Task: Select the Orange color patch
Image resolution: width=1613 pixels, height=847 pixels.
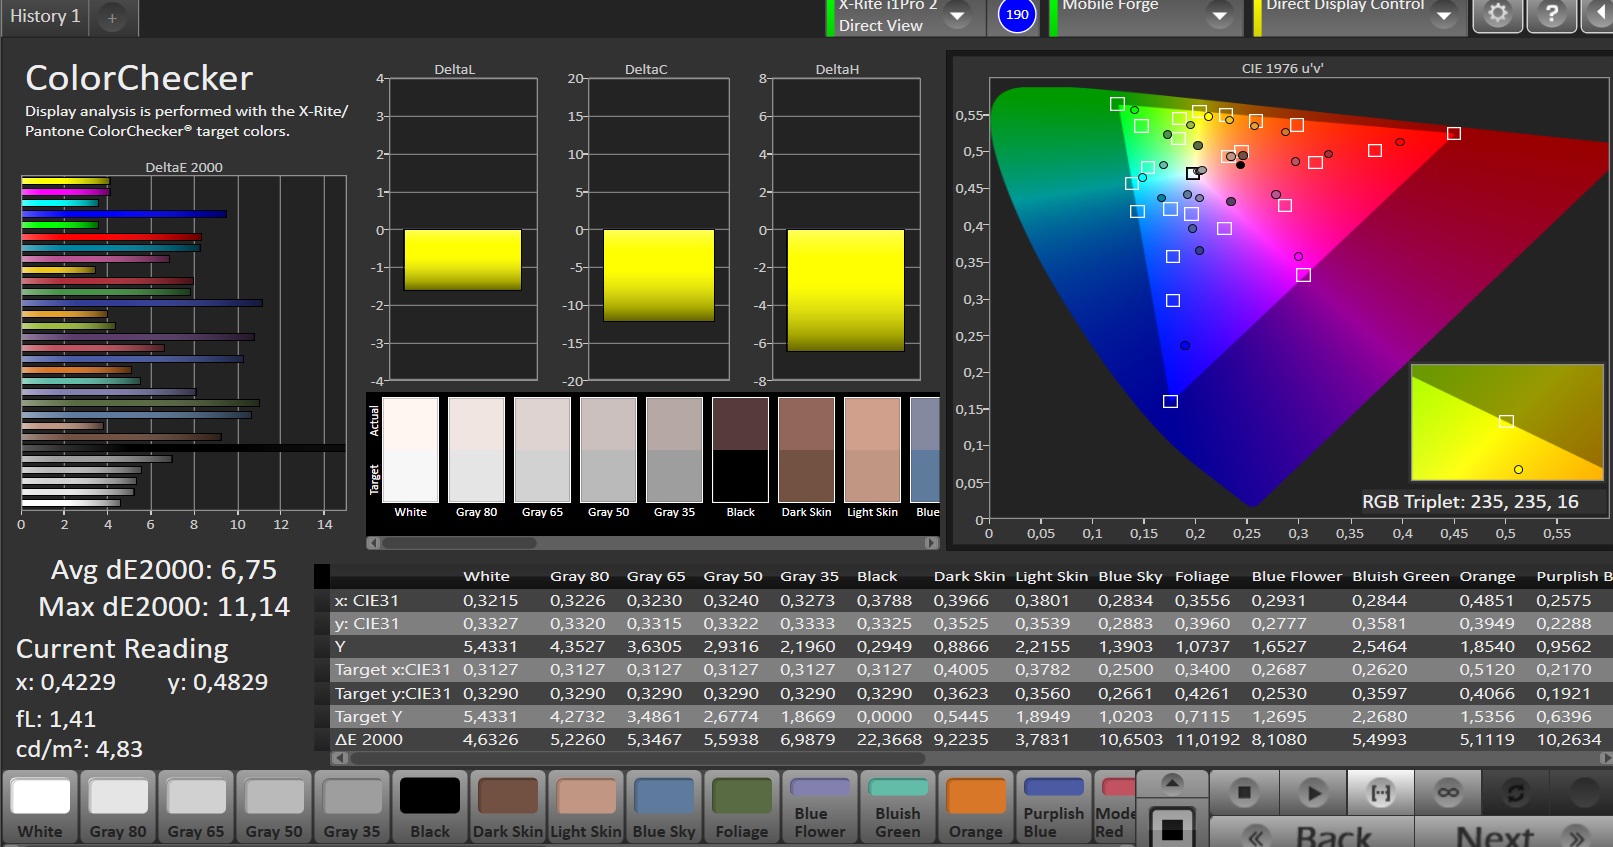Action: (975, 808)
